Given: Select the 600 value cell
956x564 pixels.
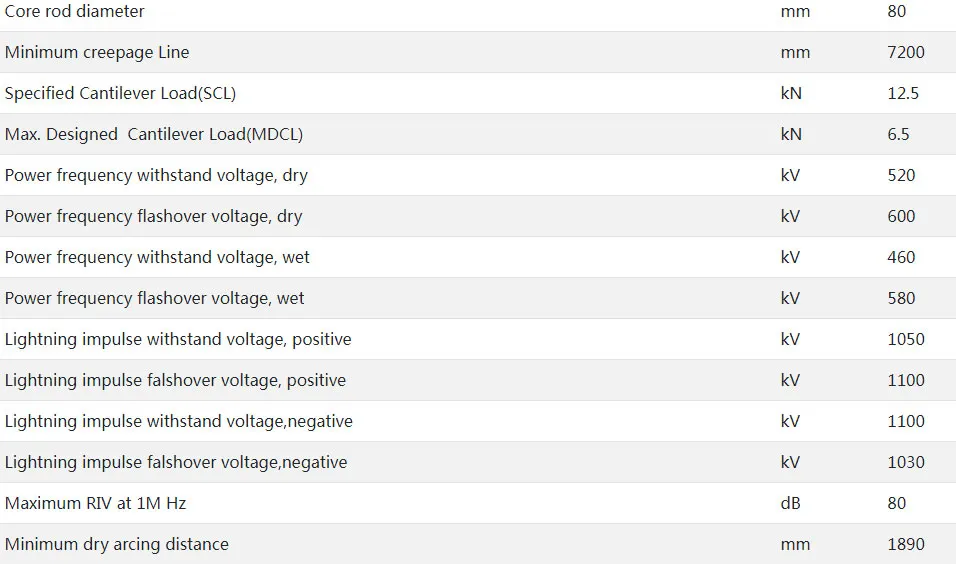Looking at the screenshot, I should coord(901,217).
